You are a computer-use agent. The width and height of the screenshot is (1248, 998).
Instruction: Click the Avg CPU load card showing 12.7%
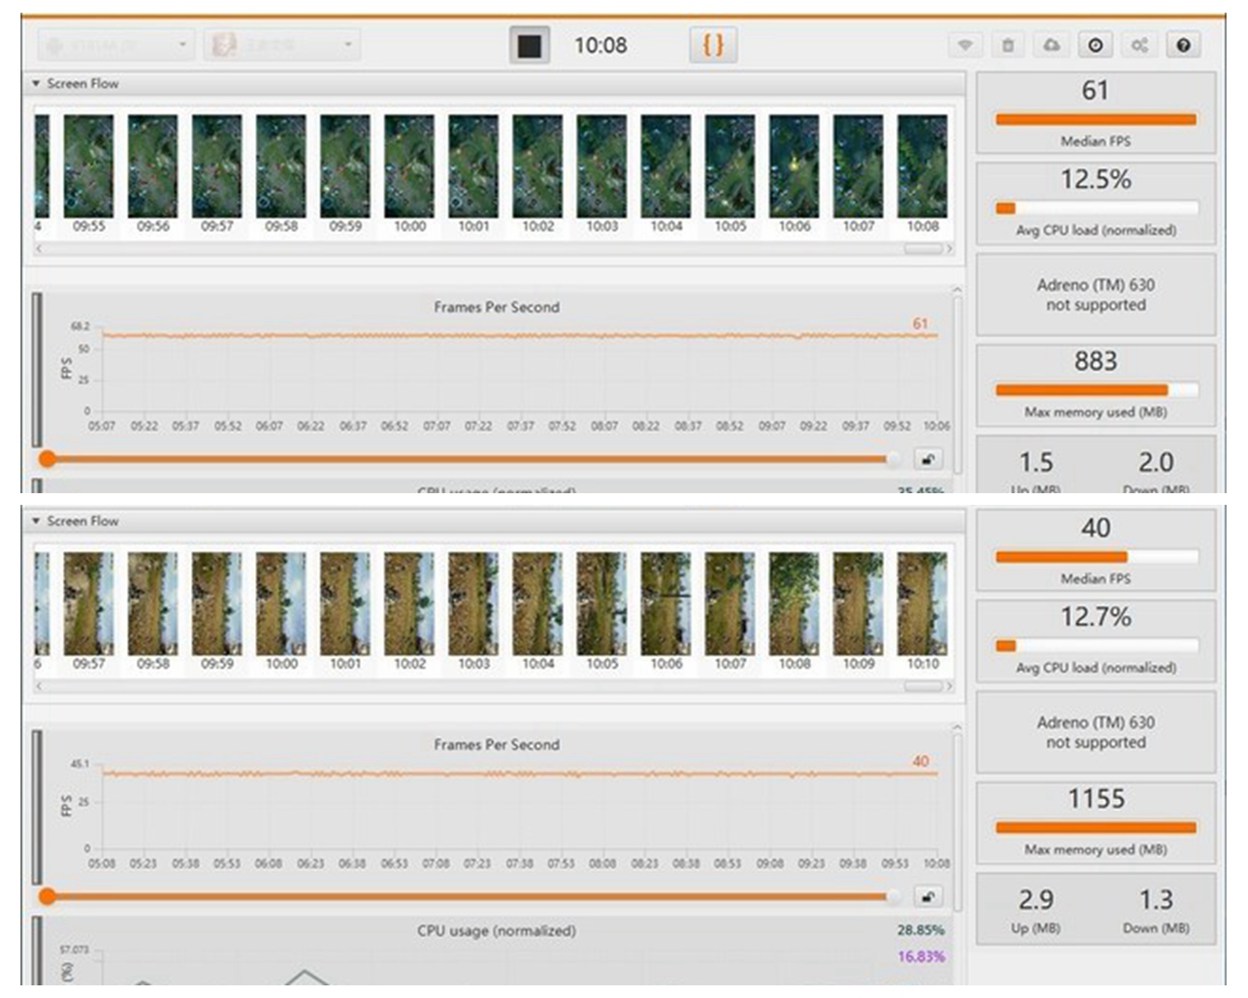click(x=1096, y=640)
